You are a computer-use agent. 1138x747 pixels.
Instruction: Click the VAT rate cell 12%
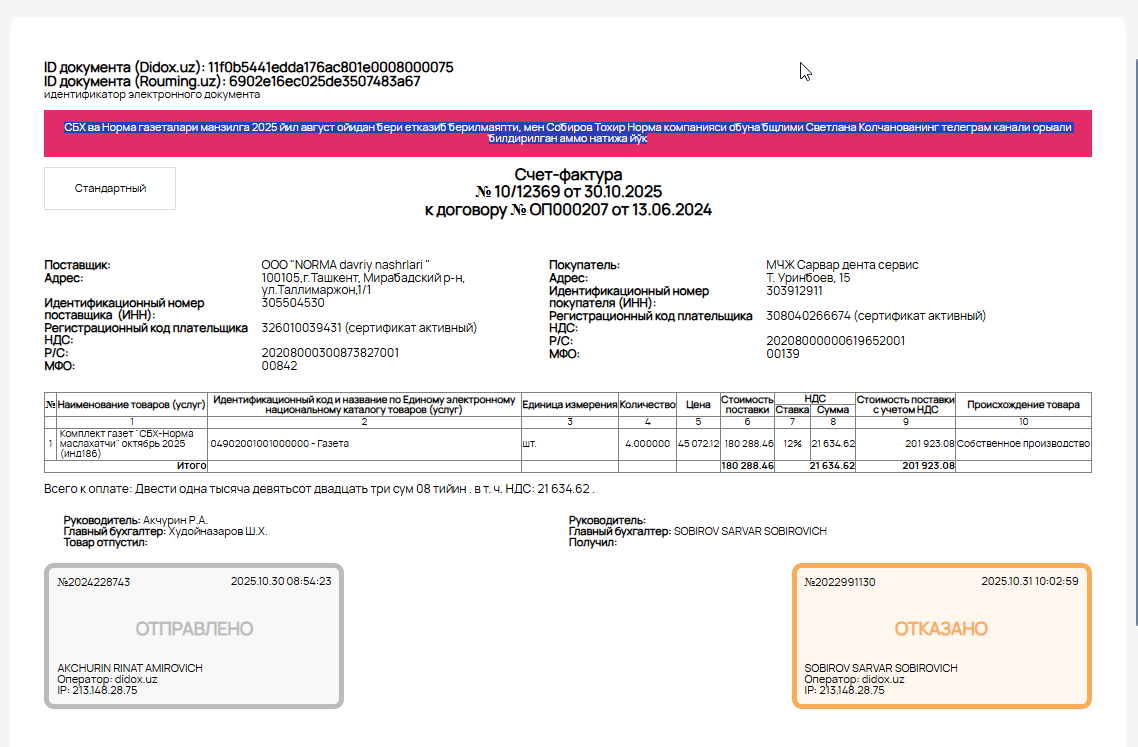pos(793,444)
